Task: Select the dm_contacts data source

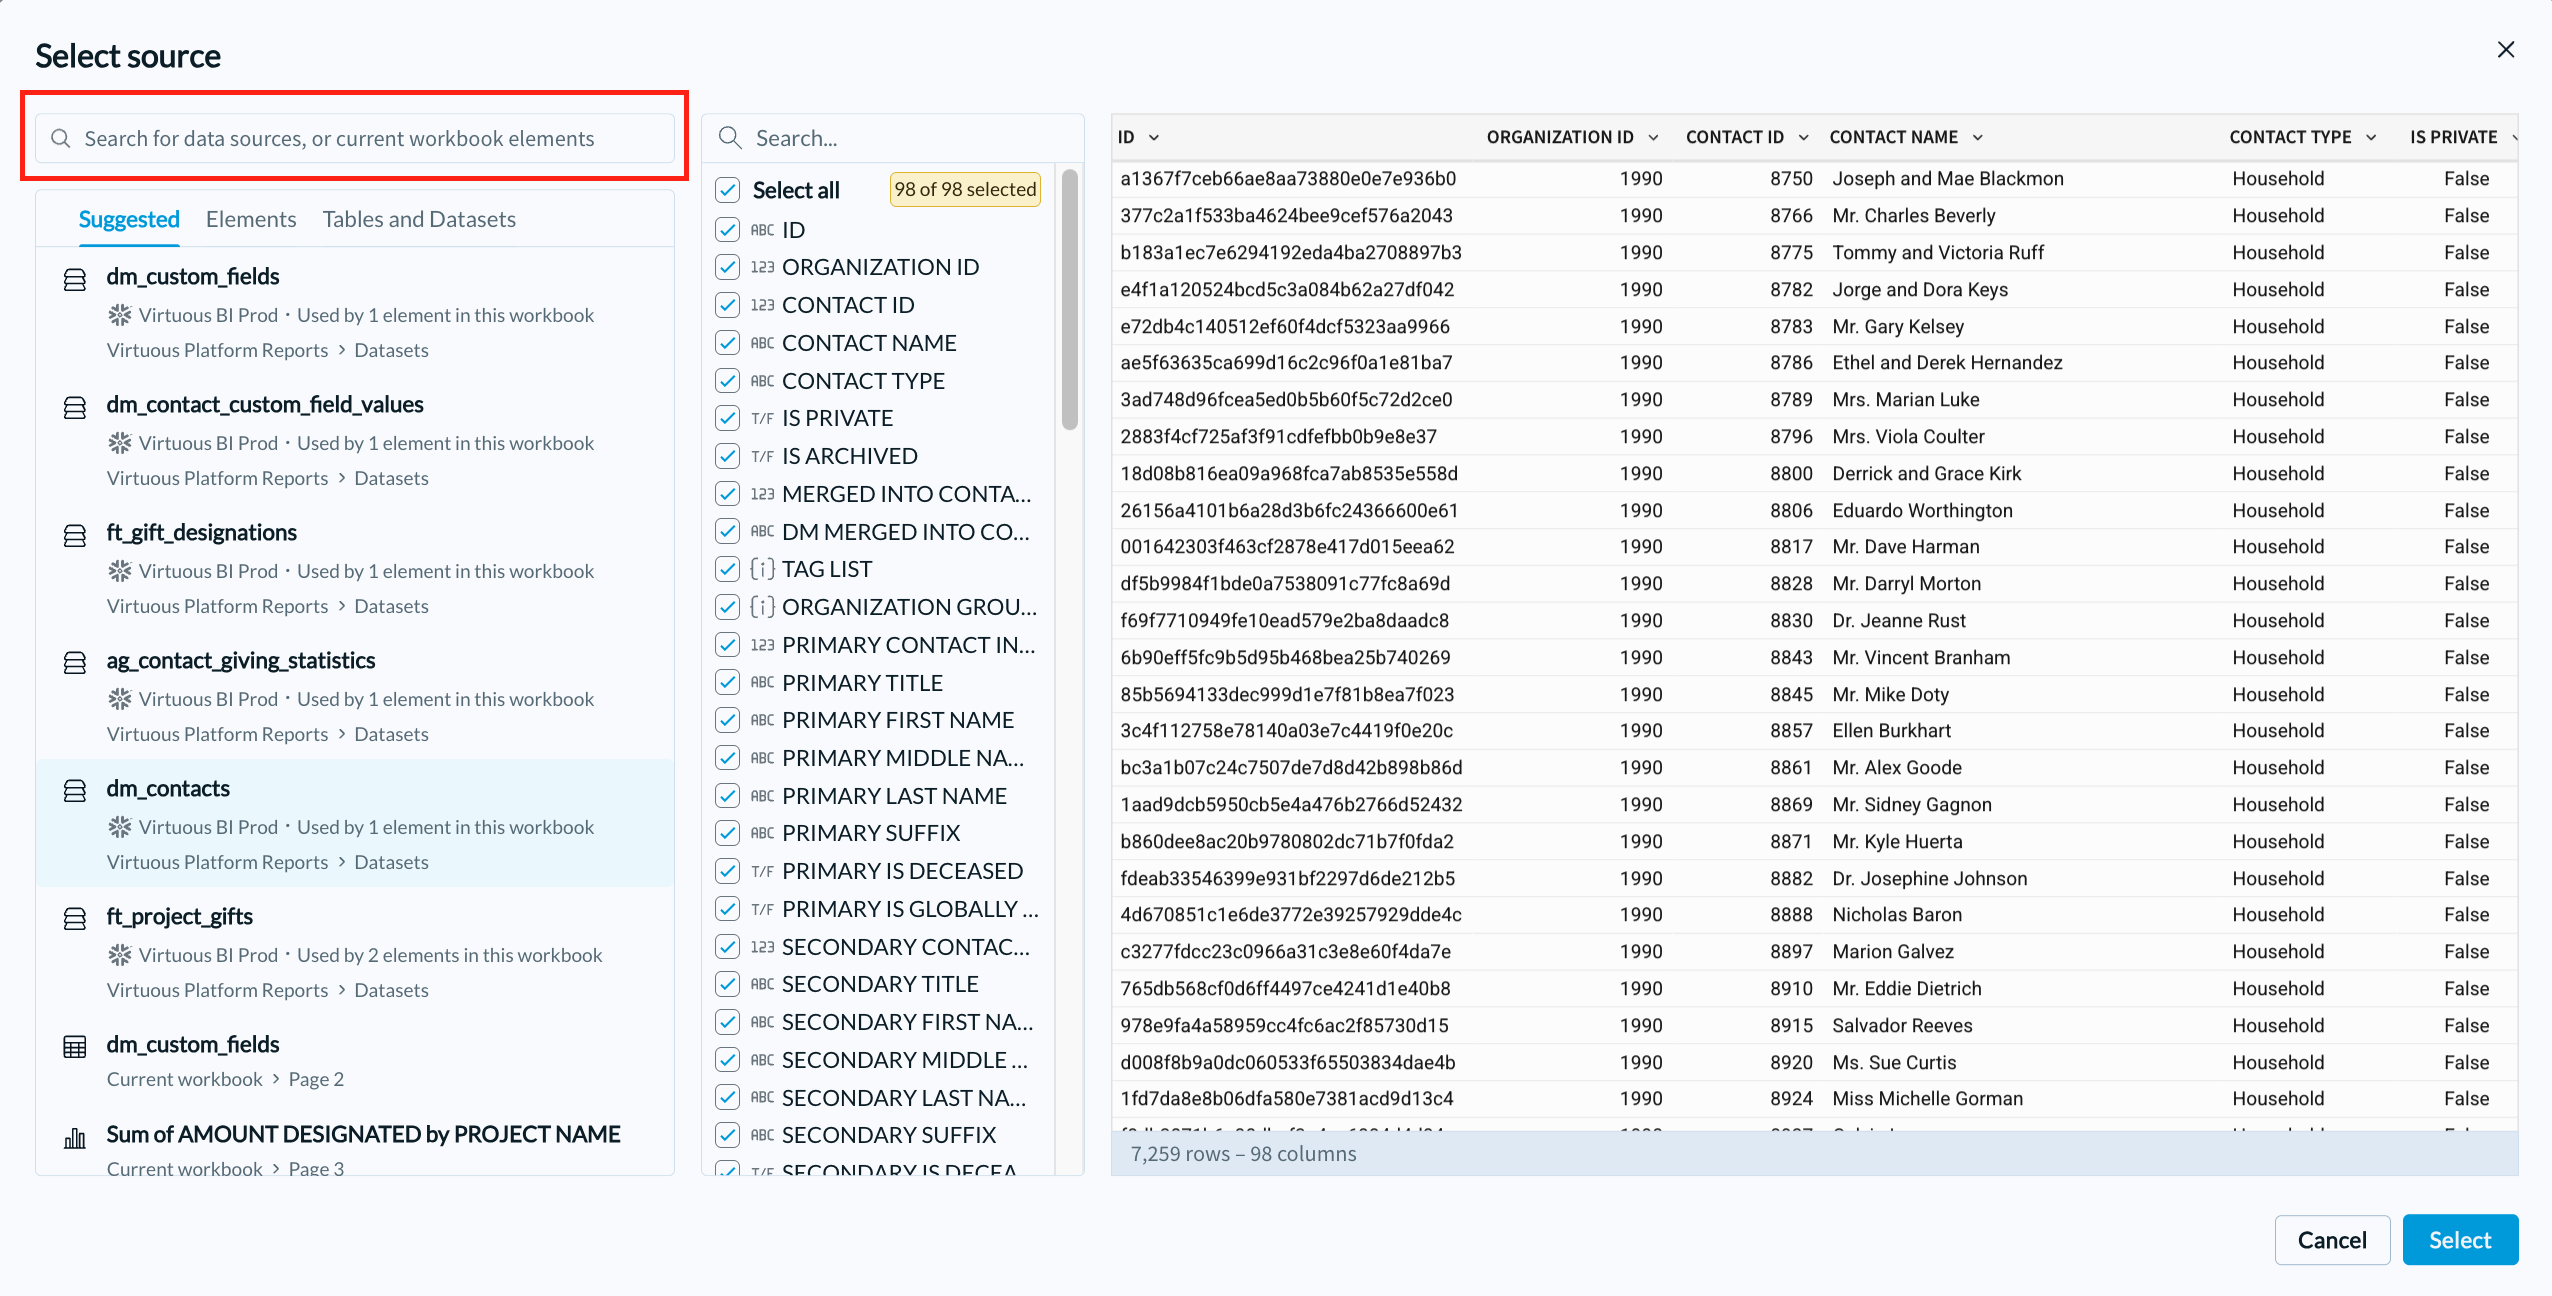Action: (355, 823)
